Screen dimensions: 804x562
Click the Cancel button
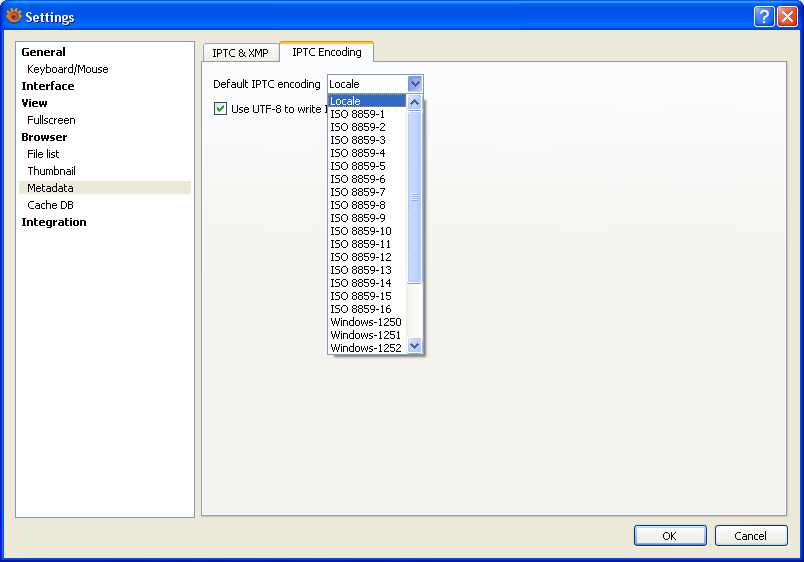751,536
